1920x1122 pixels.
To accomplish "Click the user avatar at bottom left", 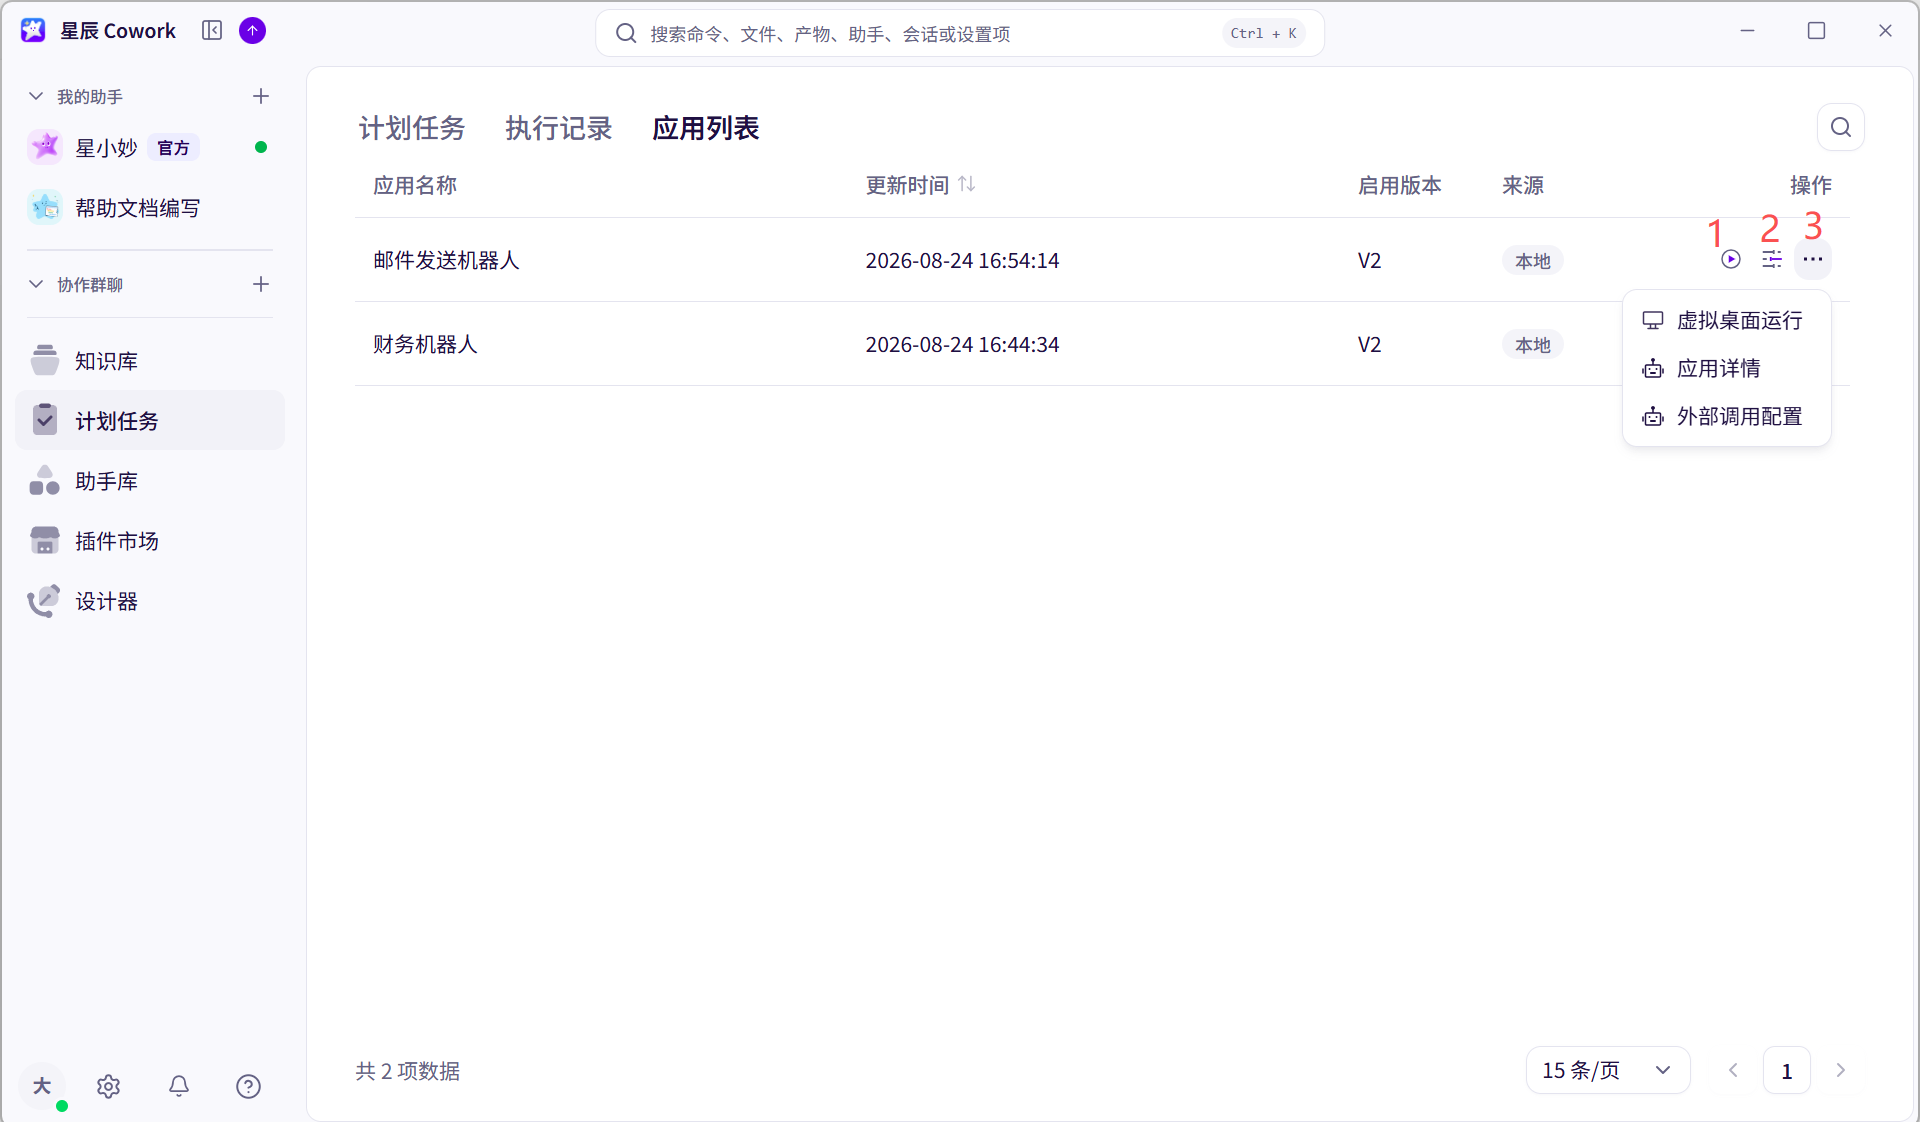I will tap(42, 1086).
